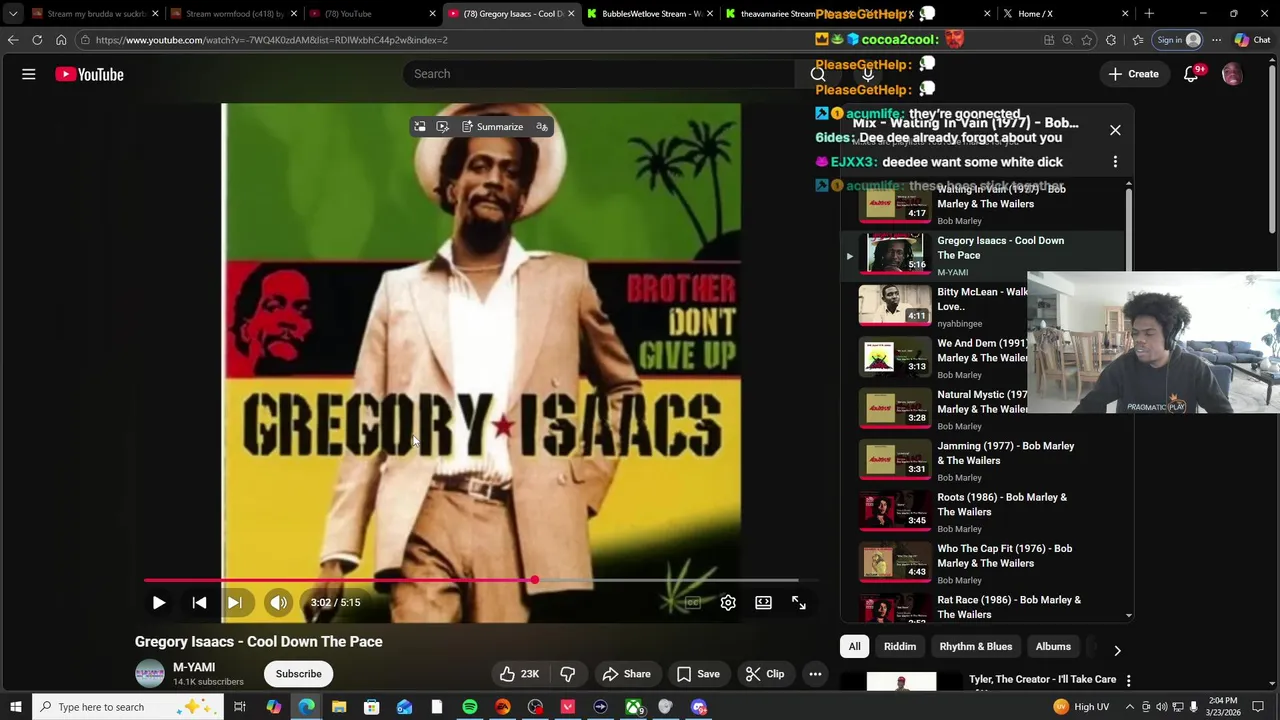Open options for Tyler, The Creator video
Viewport: 1280px width, 720px height.
pos(1128,680)
